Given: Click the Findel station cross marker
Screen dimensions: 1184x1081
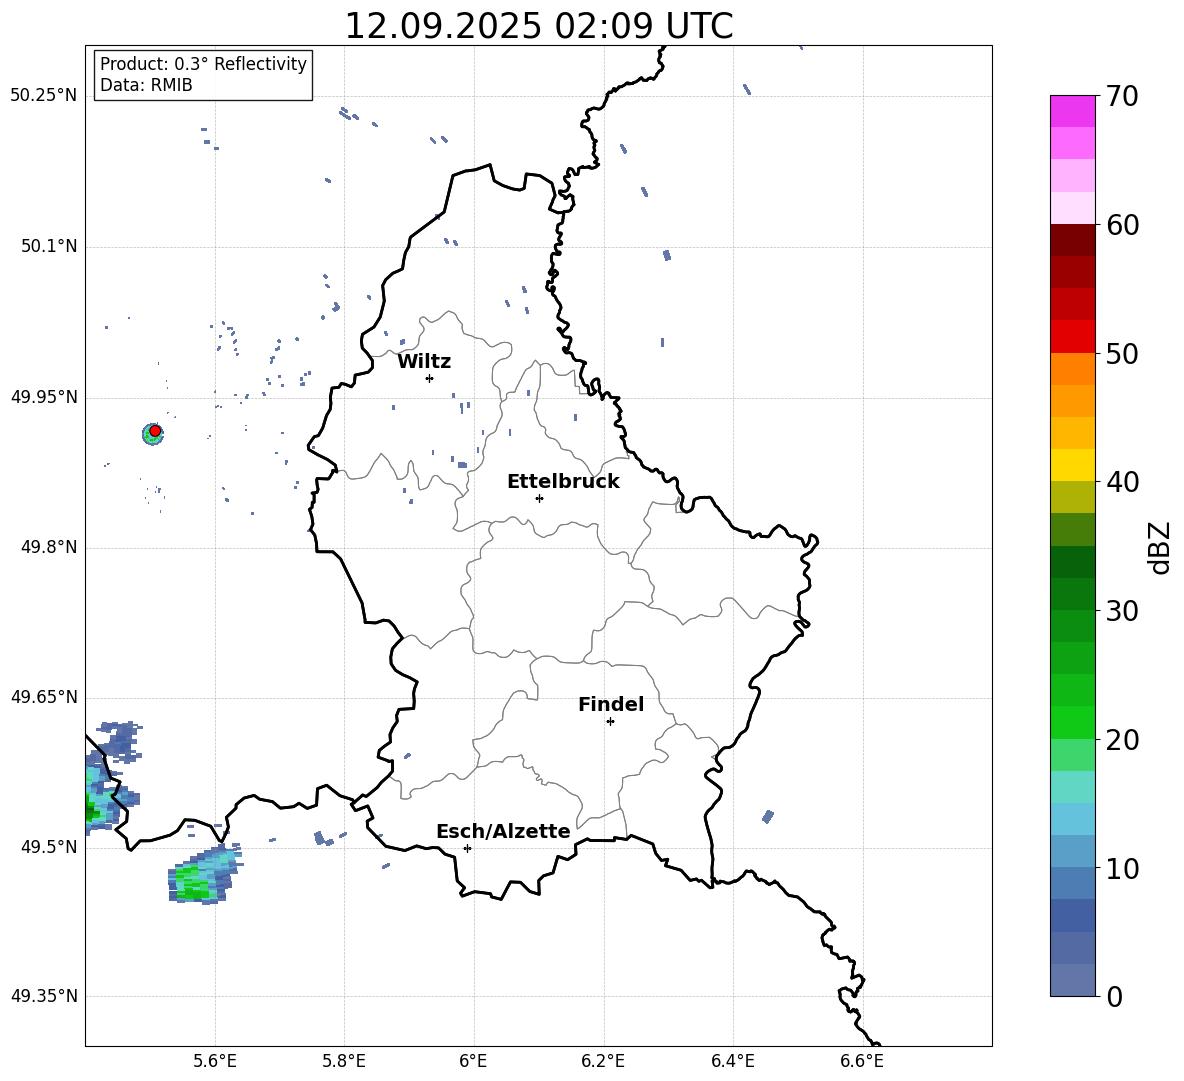Looking at the screenshot, I should click(610, 722).
